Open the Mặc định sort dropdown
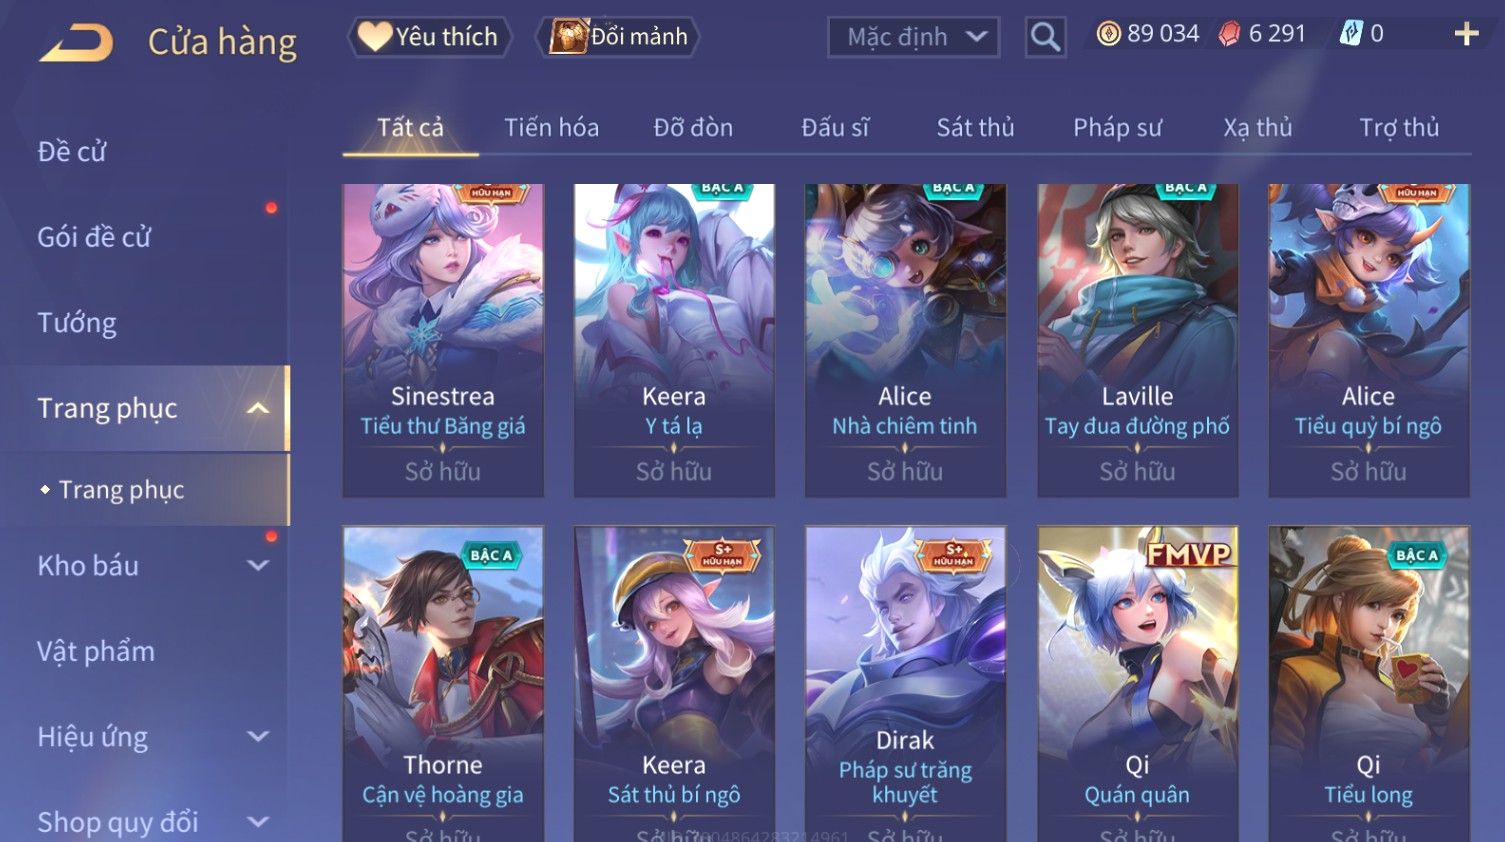The image size is (1505, 842). click(913, 37)
